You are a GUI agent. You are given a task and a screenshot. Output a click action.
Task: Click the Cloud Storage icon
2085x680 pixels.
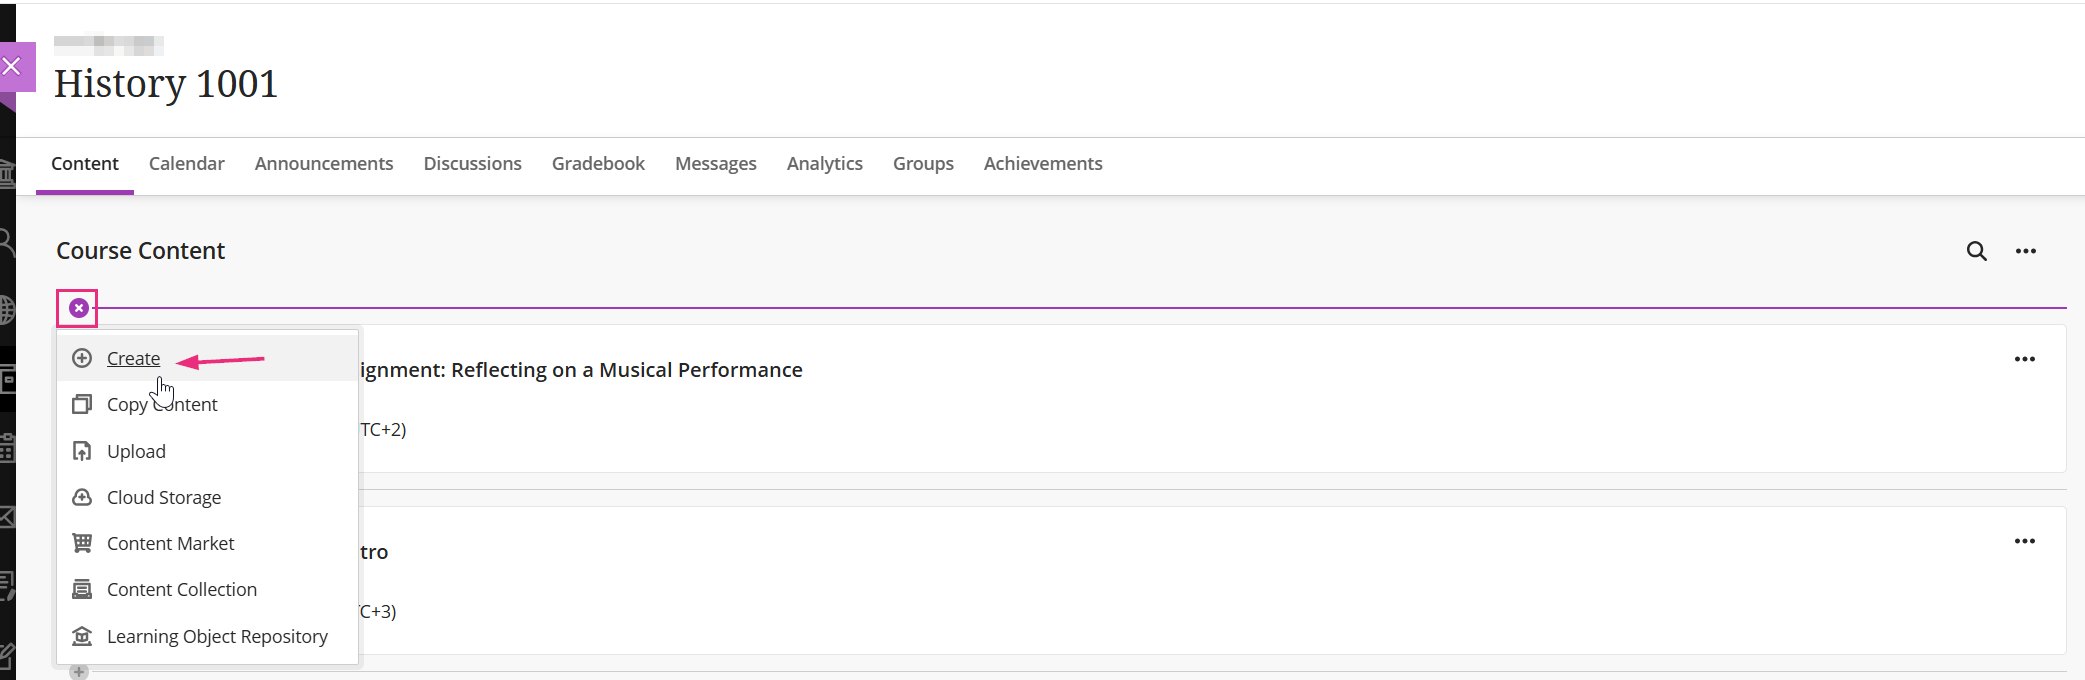(83, 497)
